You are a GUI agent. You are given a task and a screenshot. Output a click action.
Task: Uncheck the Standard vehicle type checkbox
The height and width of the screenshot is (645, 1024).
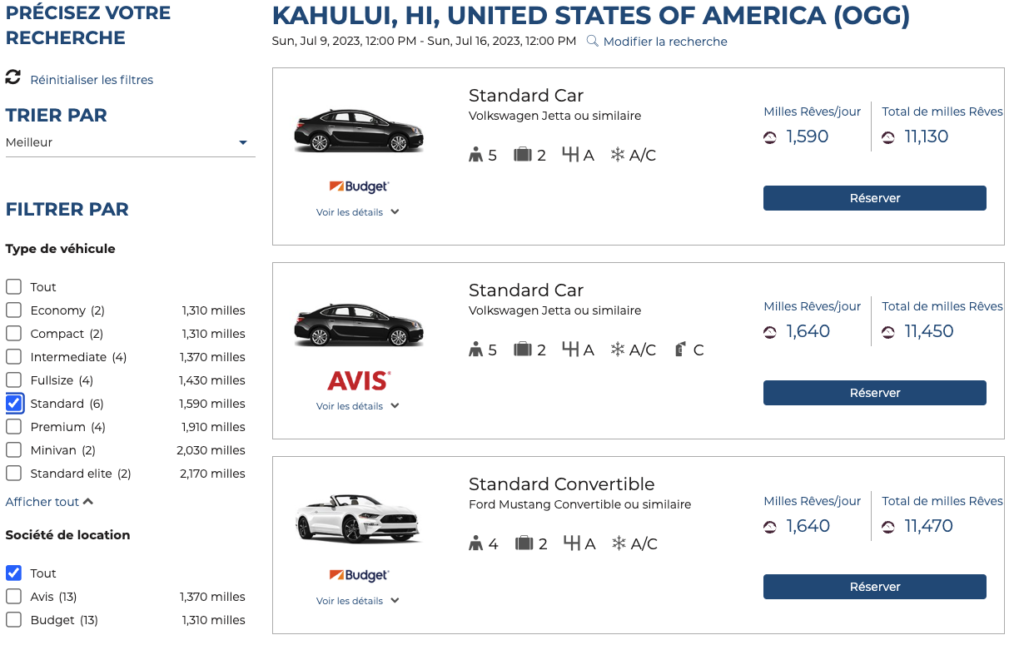click(14, 404)
